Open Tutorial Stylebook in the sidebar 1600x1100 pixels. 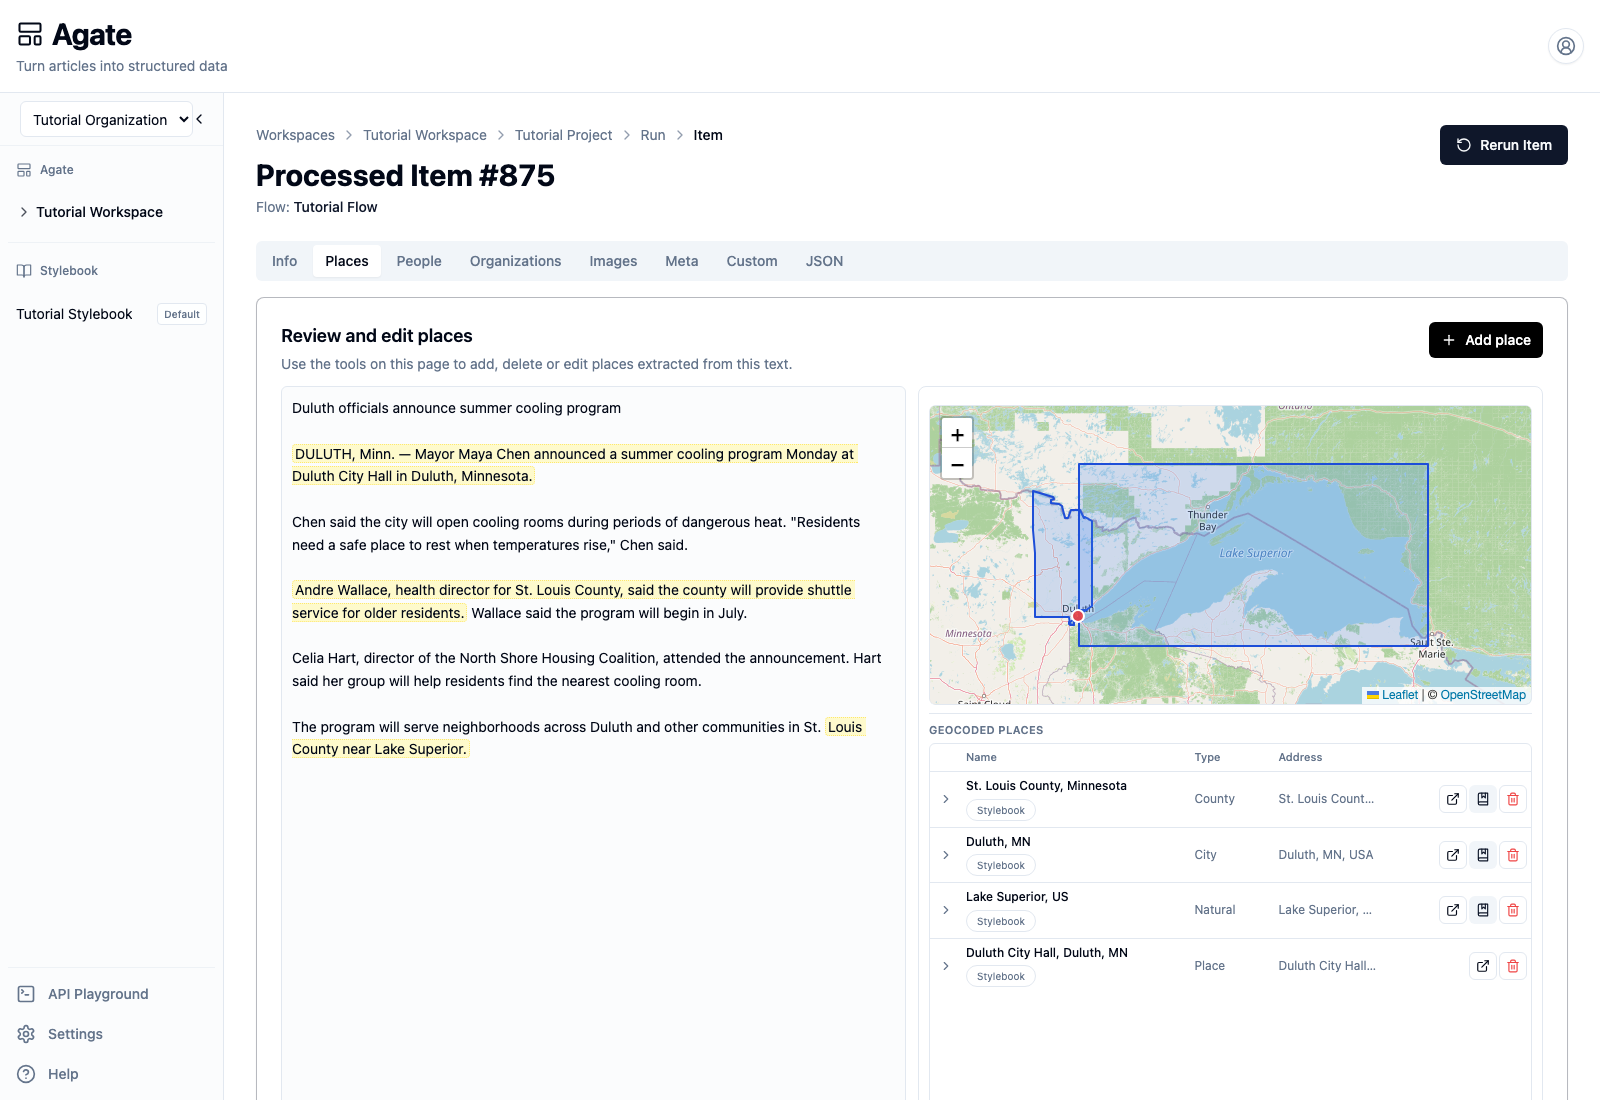tap(75, 314)
